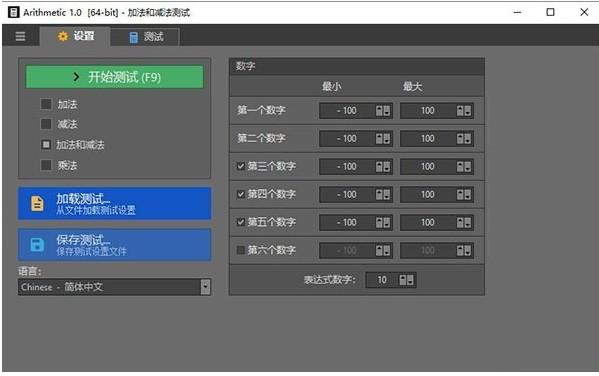Switch to the 测试 tab
Screen dimensions: 599x376
coord(145,37)
